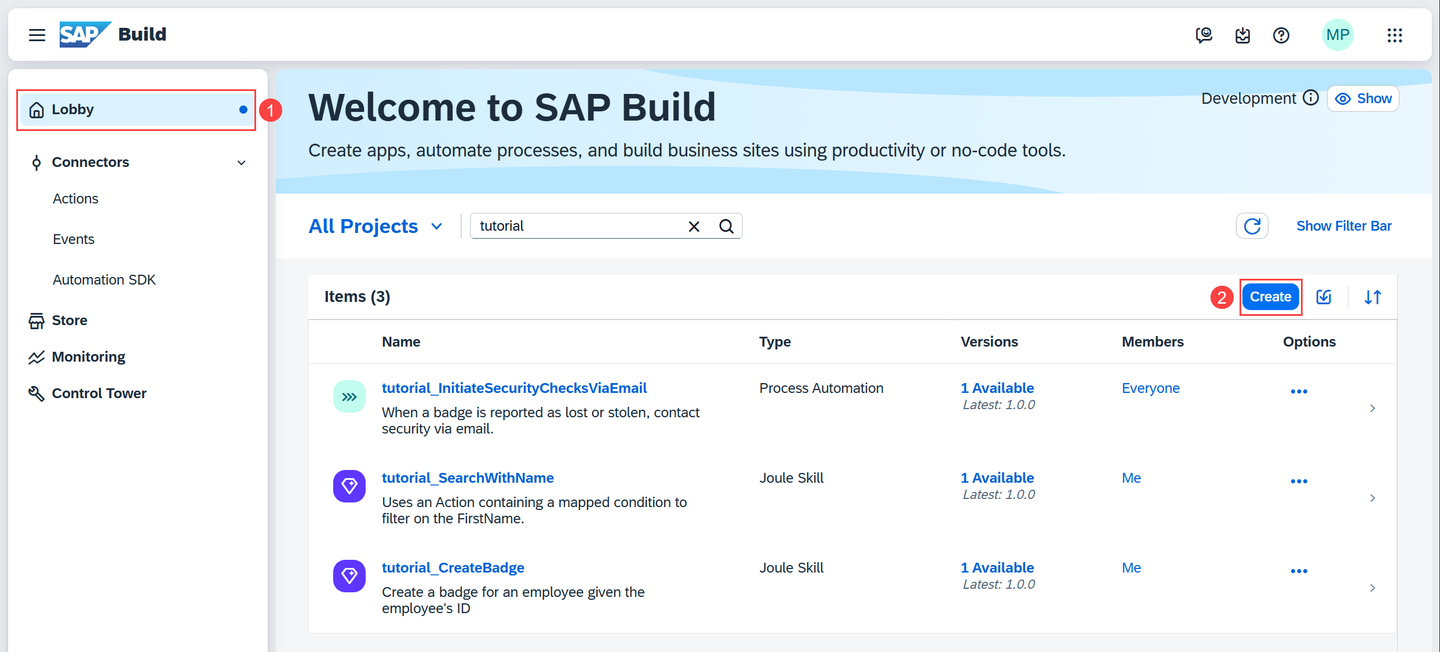Click Joule Skill type for tutorial_SearchWithName
Screen dimensions: 1440x652
(791, 478)
